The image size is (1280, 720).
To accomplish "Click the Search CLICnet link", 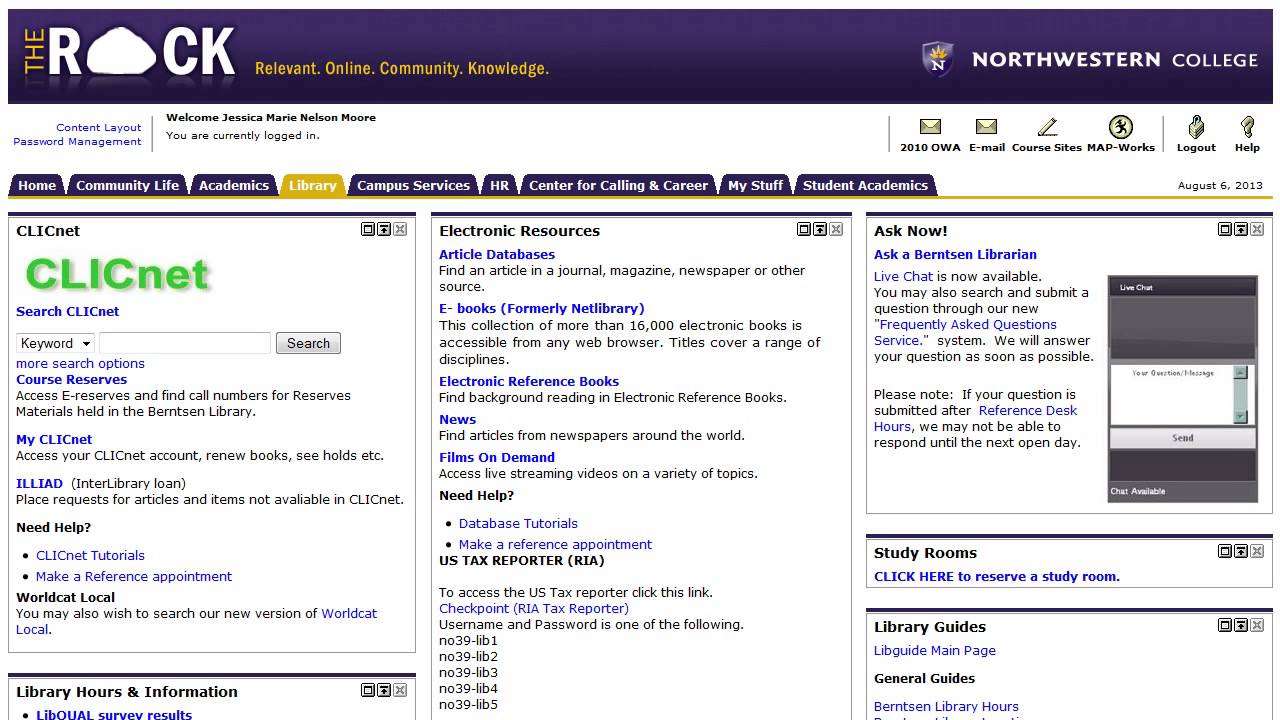I will pyautogui.click(x=67, y=311).
